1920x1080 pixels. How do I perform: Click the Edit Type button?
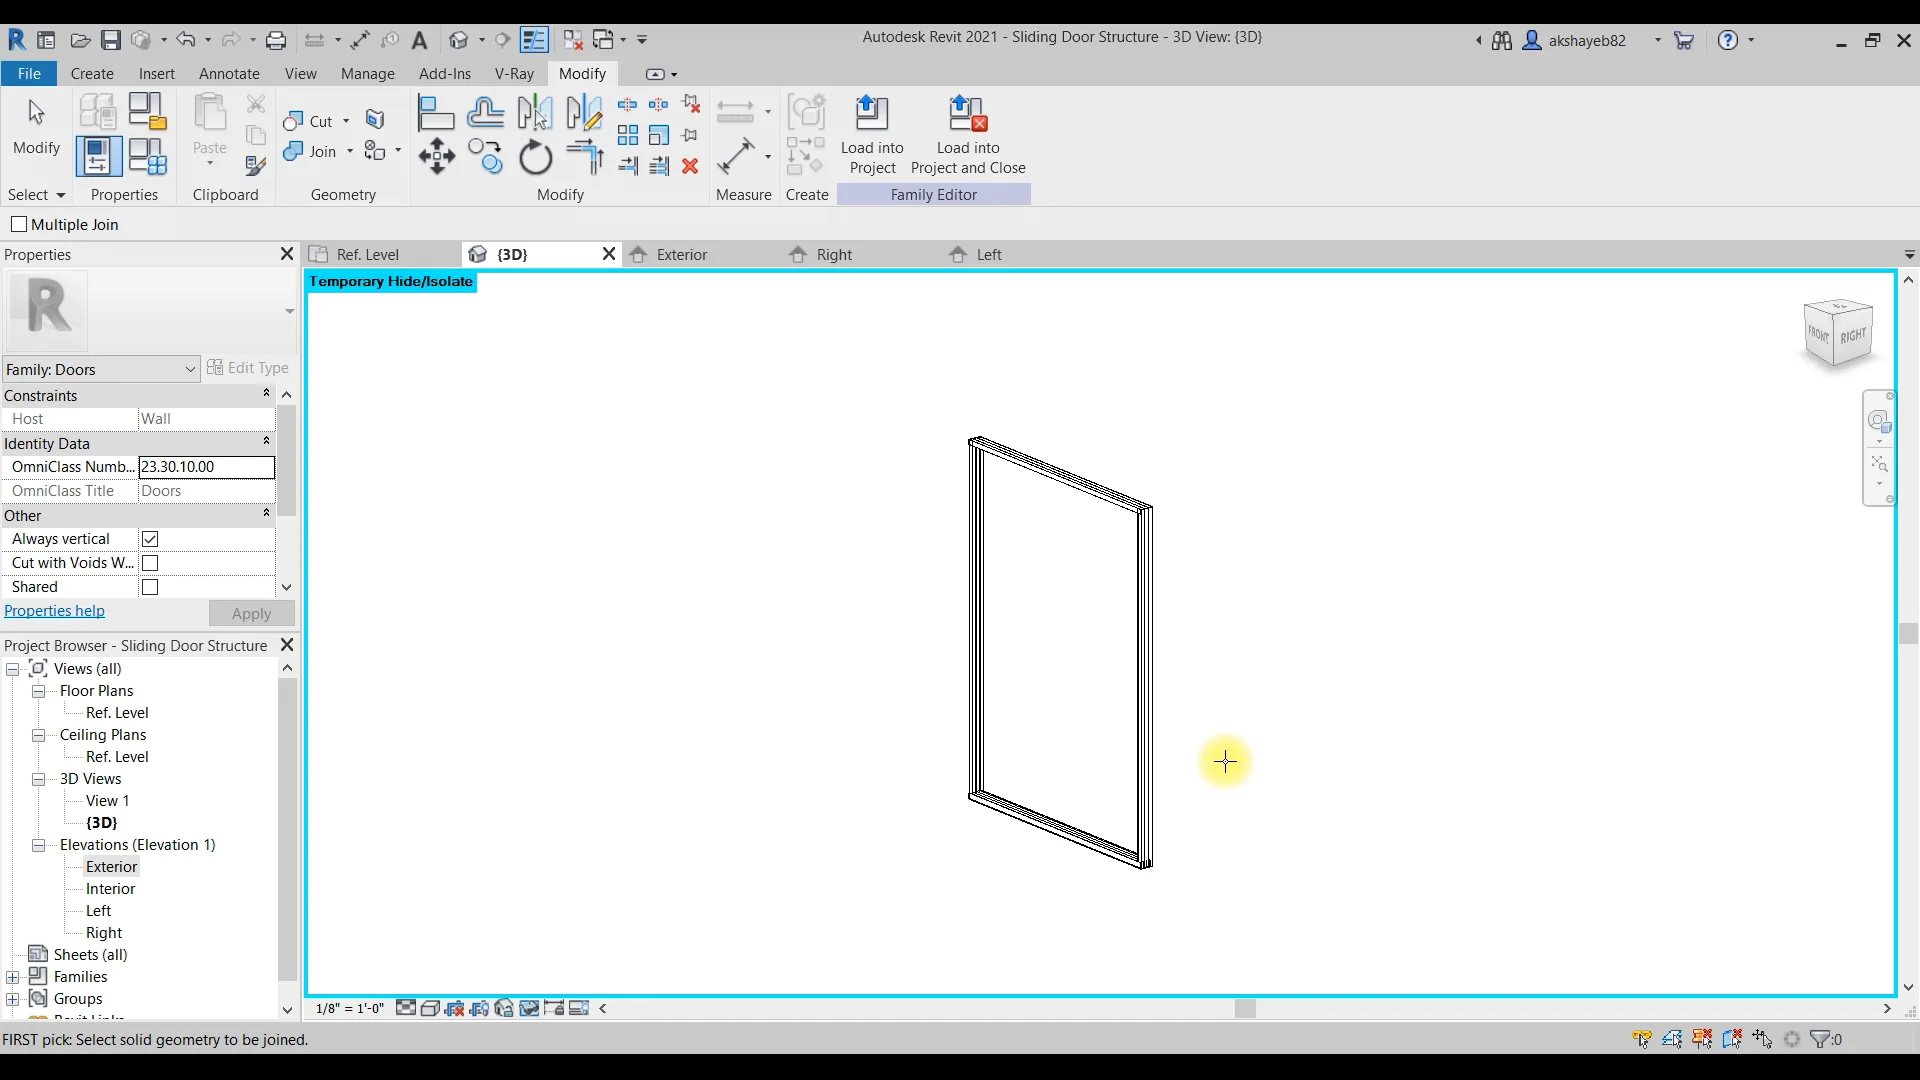click(248, 368)
